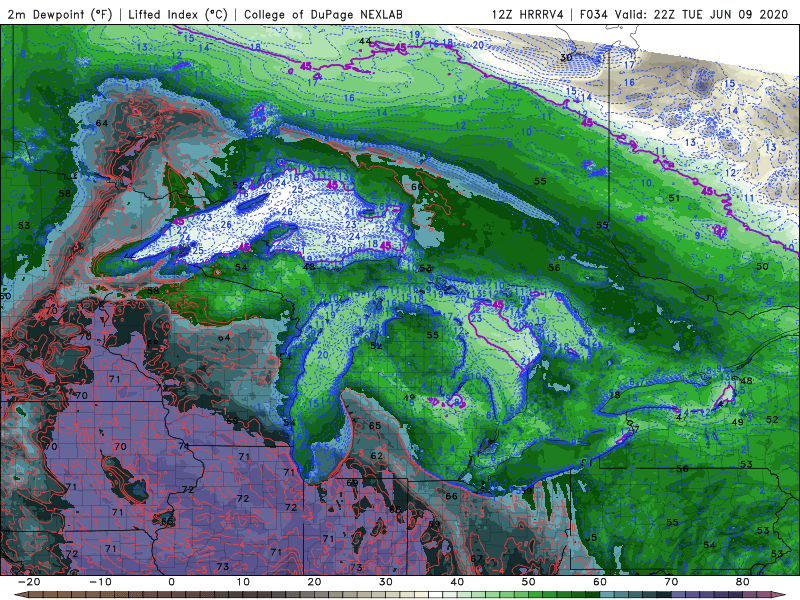Click the '-10' color scale label
The image size is (800, 600).
pyautogui.click(x=100, y=582)
